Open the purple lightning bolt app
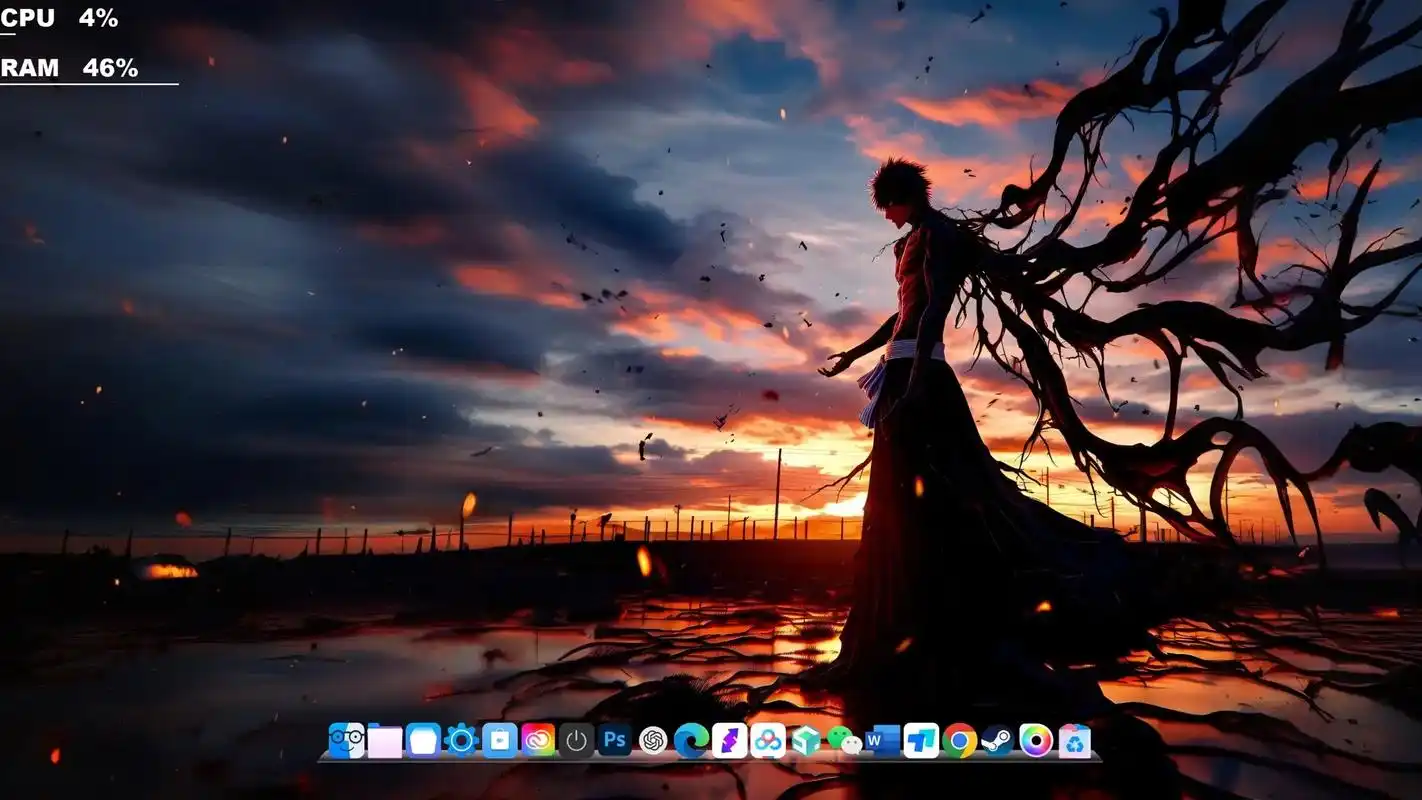This screenshot has width=1422, height=800. (730, 741)
